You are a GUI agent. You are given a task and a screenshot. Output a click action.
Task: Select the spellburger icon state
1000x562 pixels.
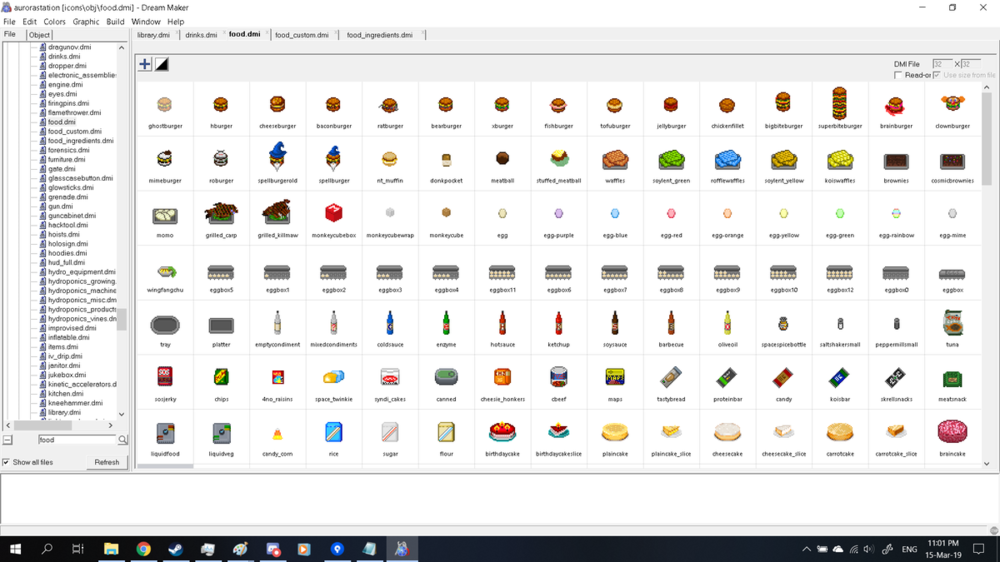click(334, 159)
